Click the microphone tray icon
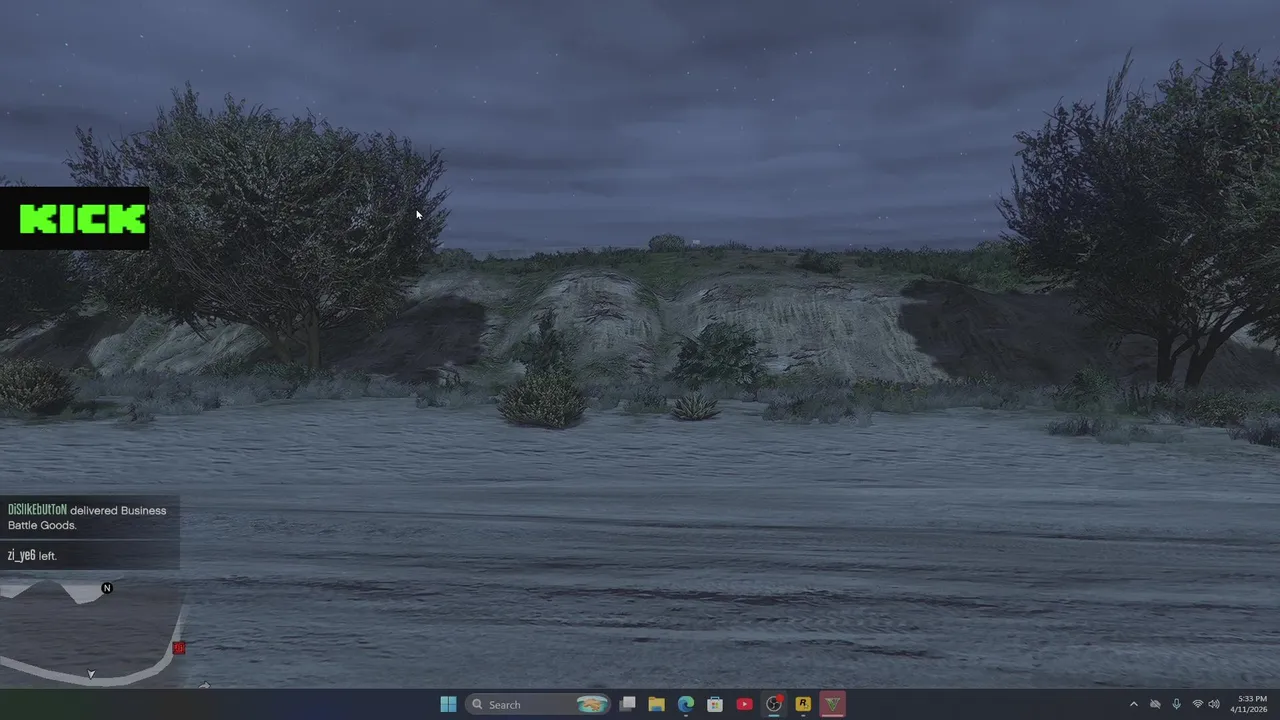 point(1176,704)
